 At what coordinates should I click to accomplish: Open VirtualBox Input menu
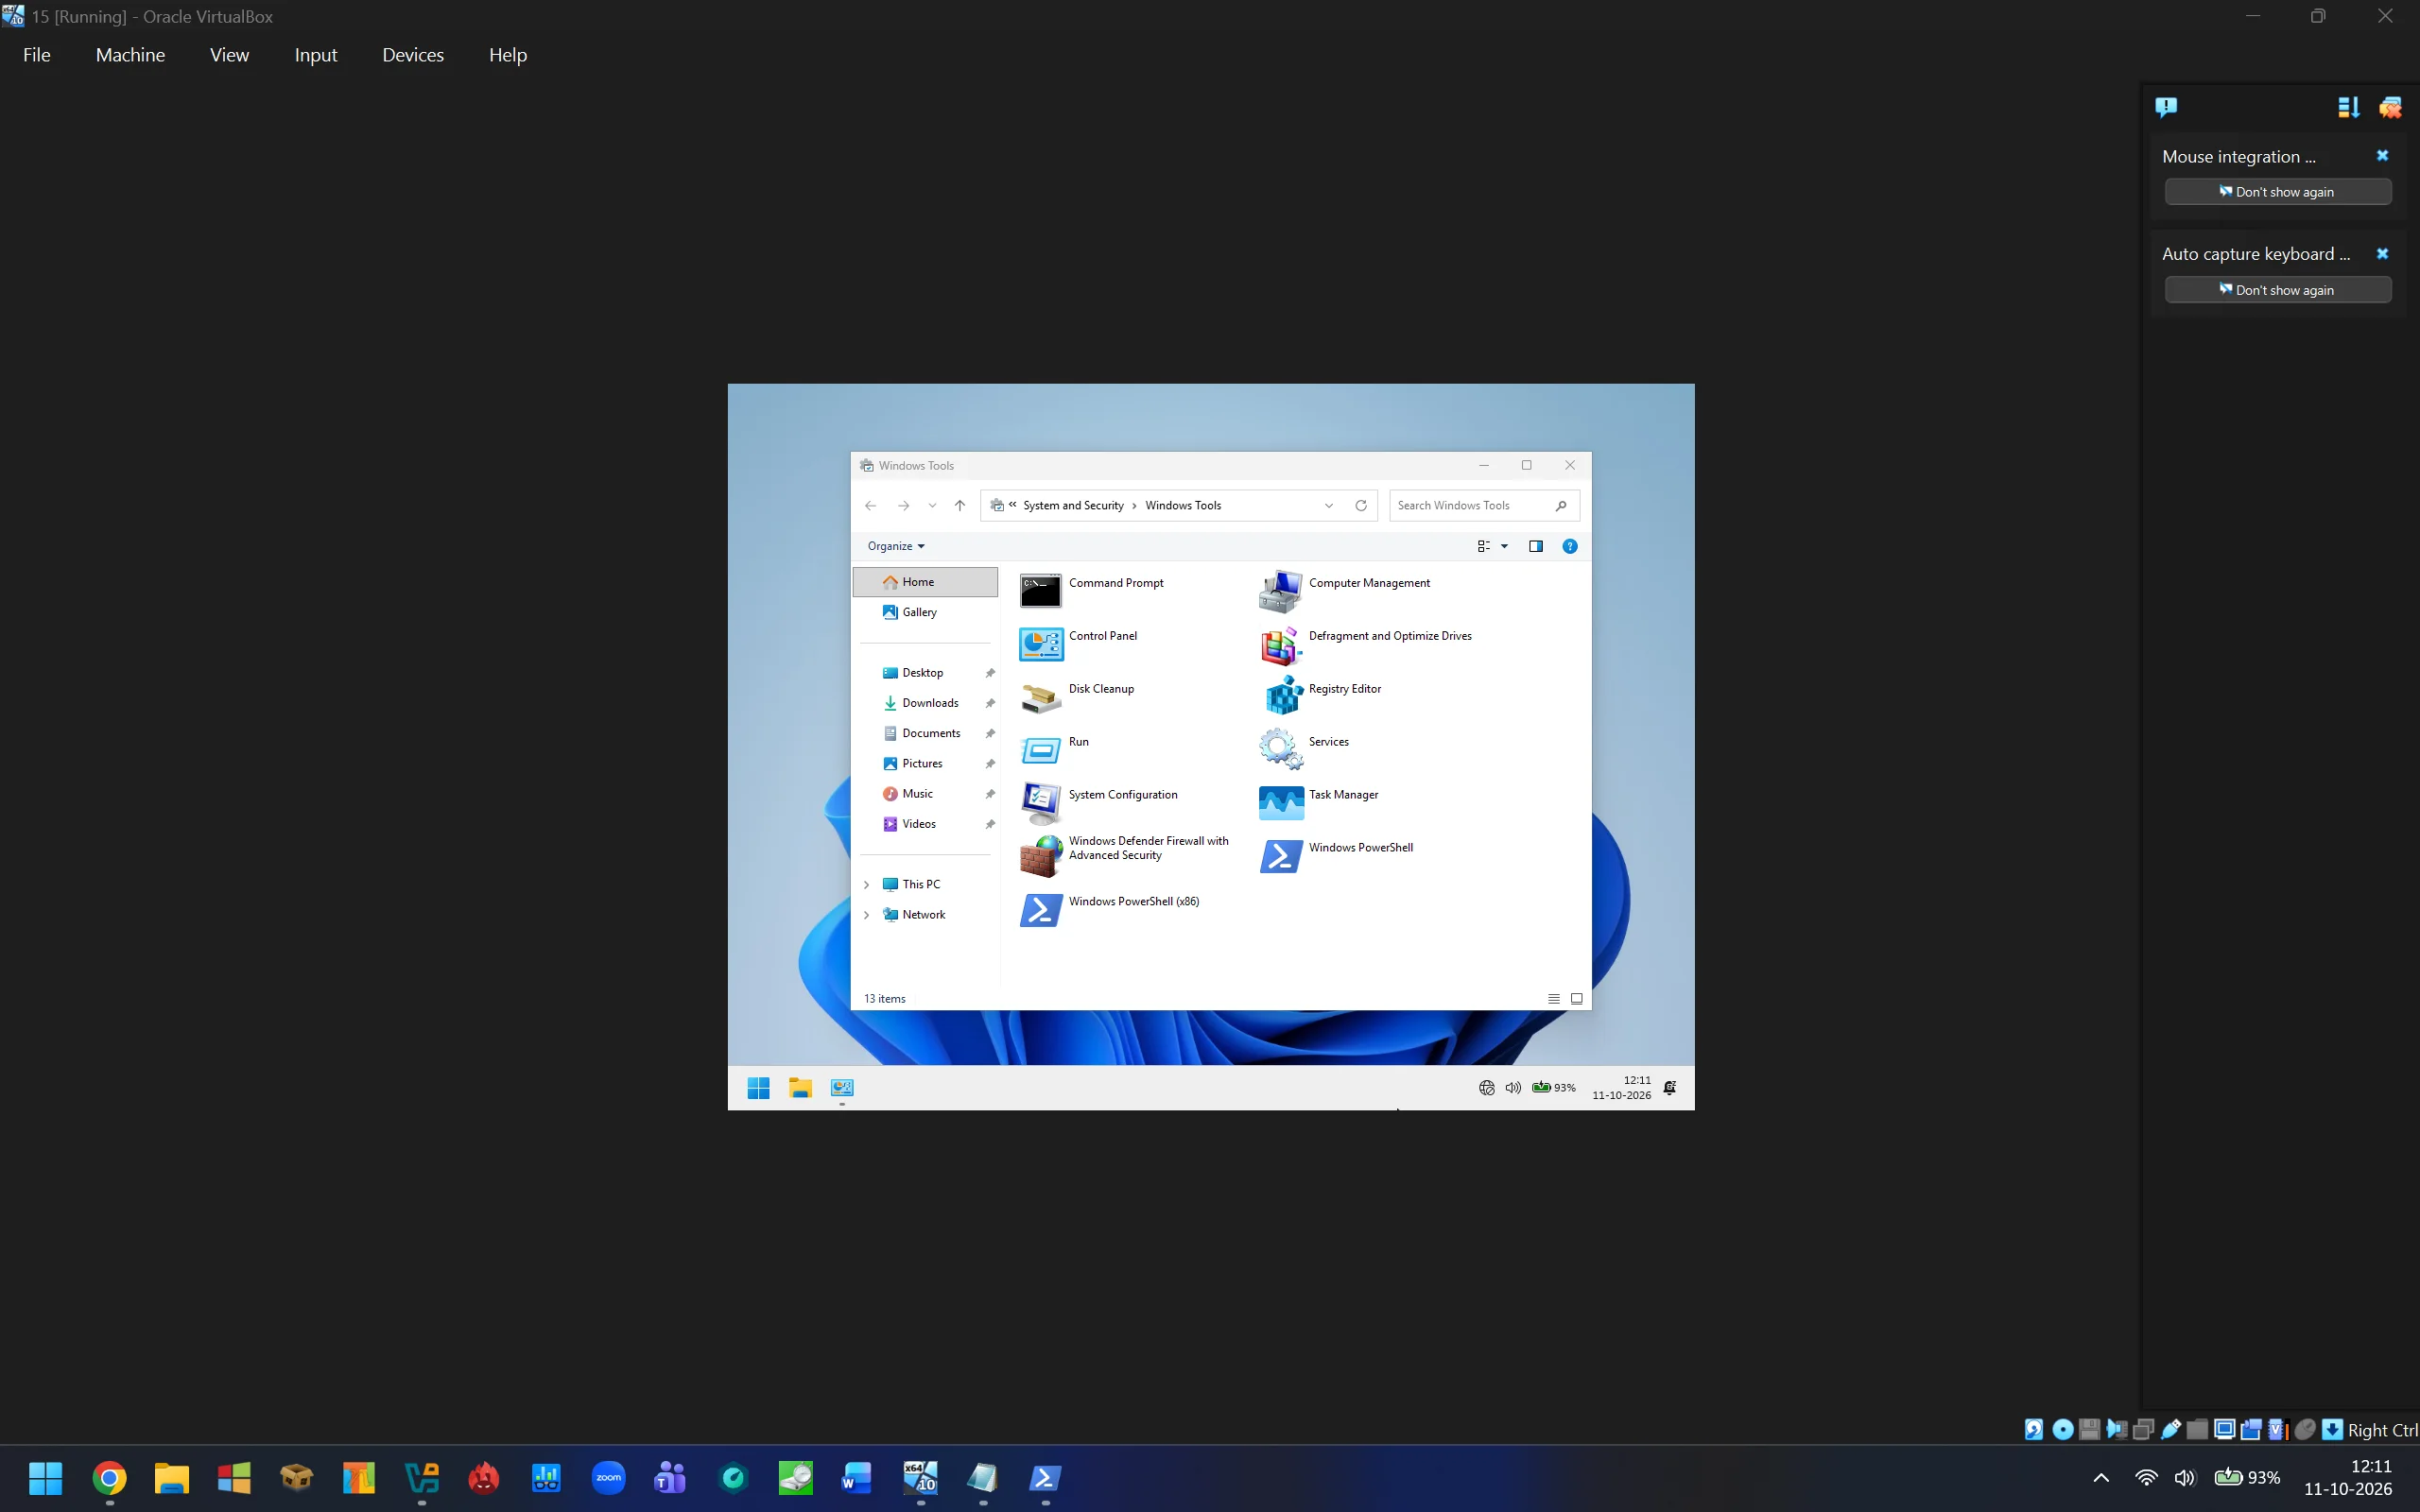tap(315, 55)
